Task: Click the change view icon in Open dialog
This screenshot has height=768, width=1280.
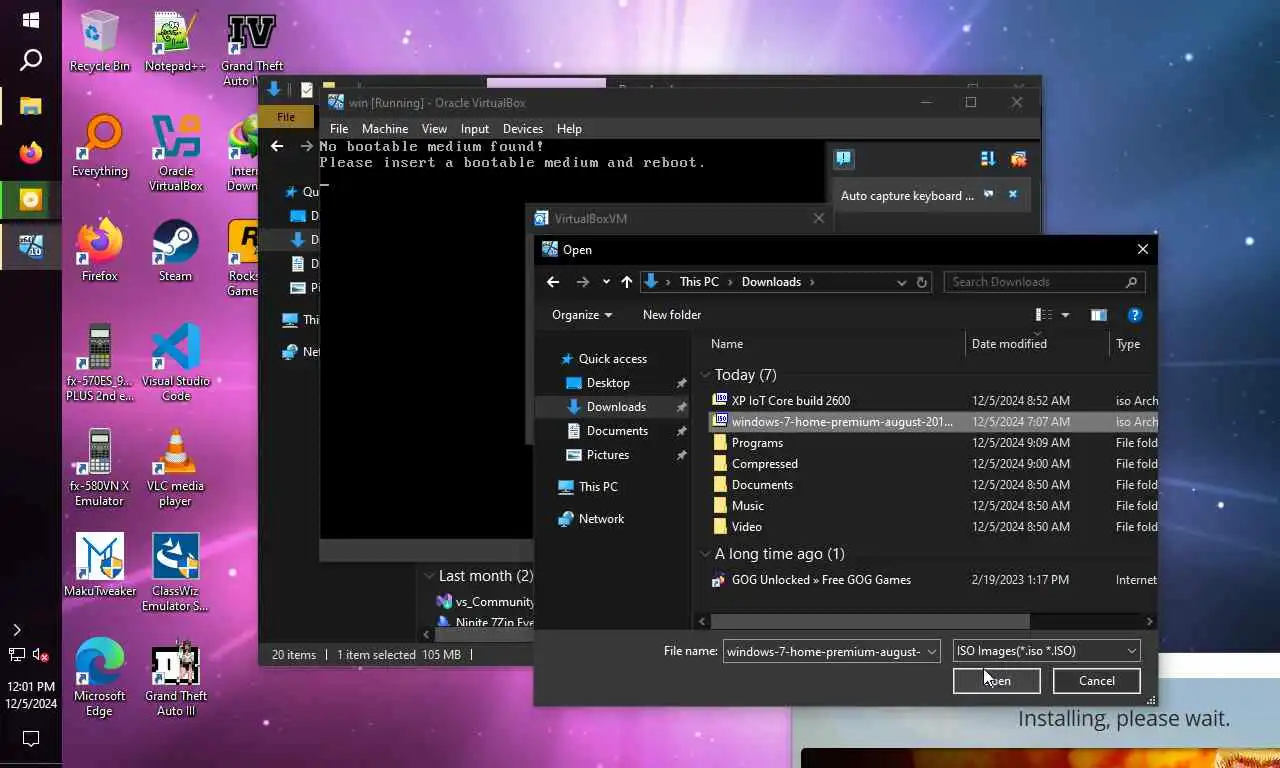Action: [1044, 315]
